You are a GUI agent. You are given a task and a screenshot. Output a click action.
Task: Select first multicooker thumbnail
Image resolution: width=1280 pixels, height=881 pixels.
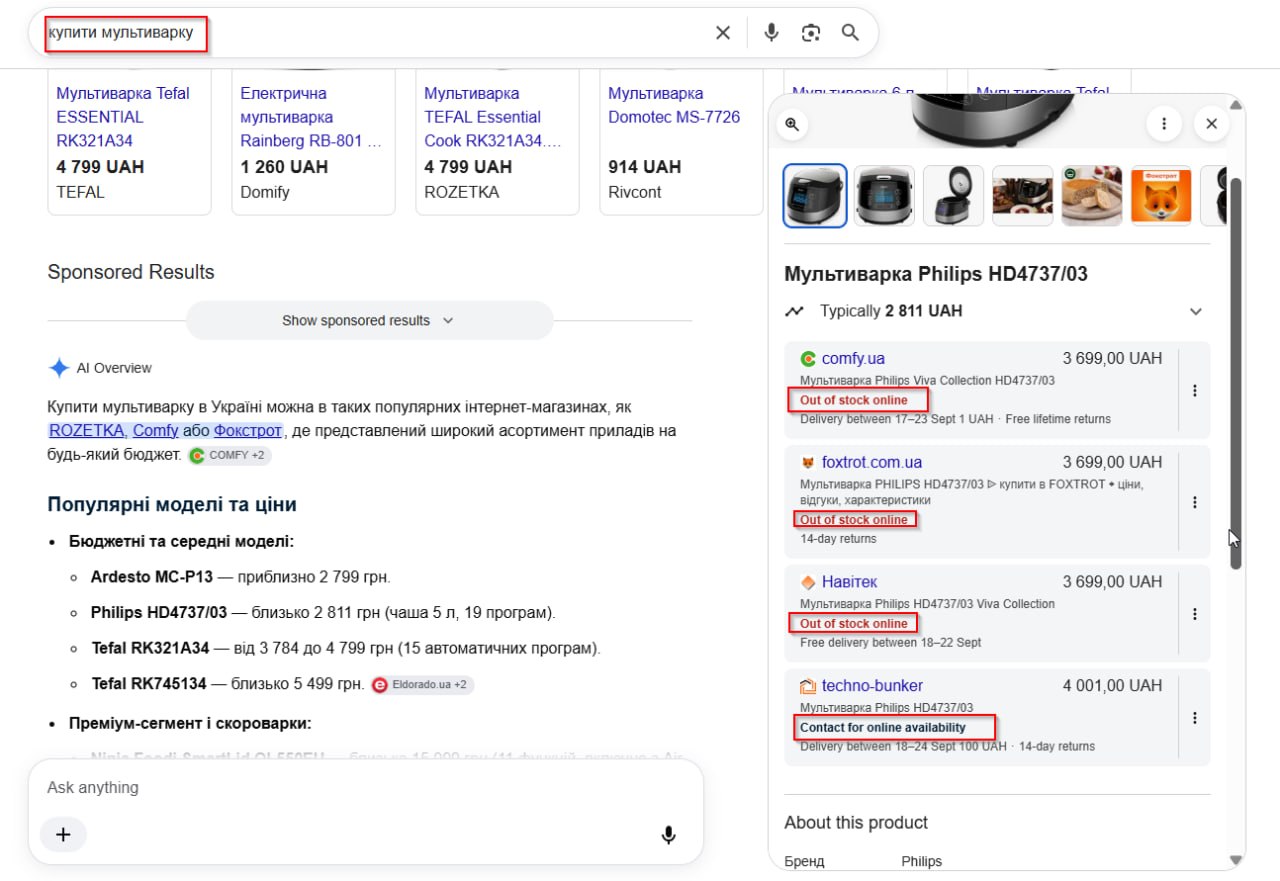click(815, 196)
